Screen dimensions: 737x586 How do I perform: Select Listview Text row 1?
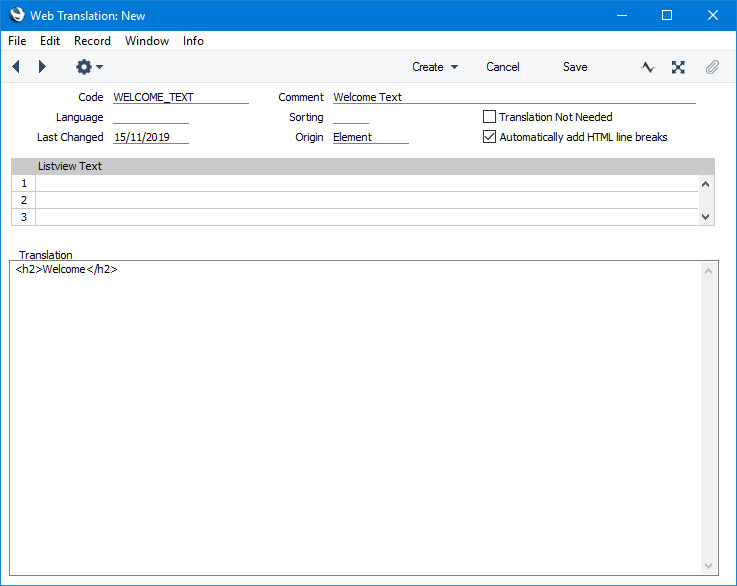point(367,183)
